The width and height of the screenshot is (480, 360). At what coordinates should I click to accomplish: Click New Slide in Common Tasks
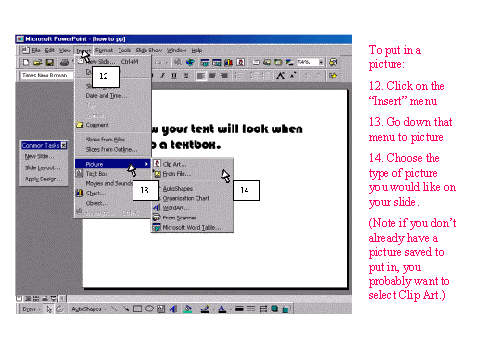click(x=39, y=156)
